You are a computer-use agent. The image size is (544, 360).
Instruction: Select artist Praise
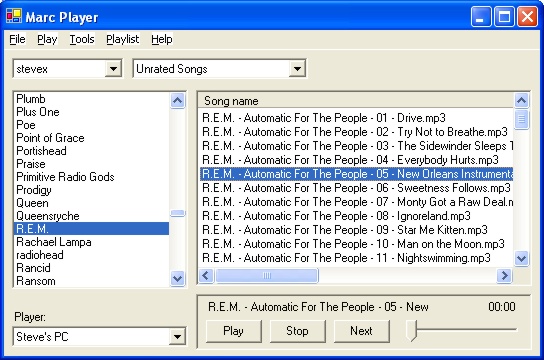[x=92, y=164]
